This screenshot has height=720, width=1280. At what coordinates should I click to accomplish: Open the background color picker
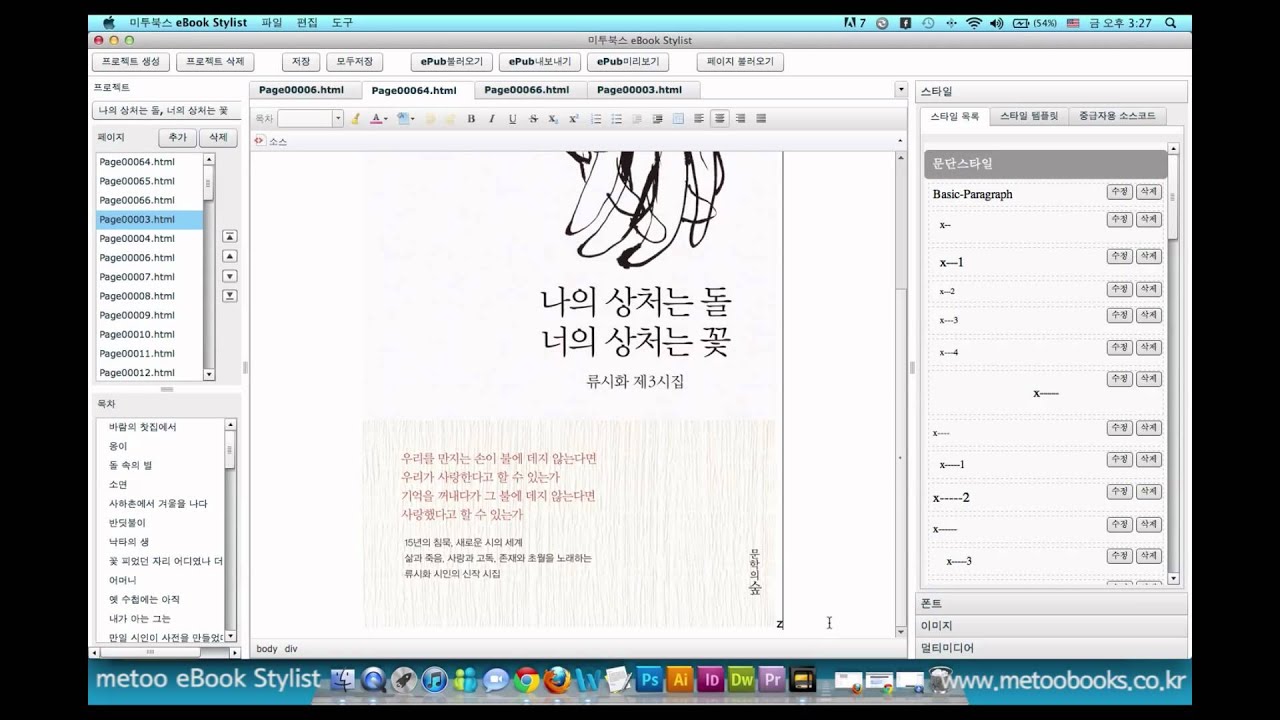pos(406,119)
